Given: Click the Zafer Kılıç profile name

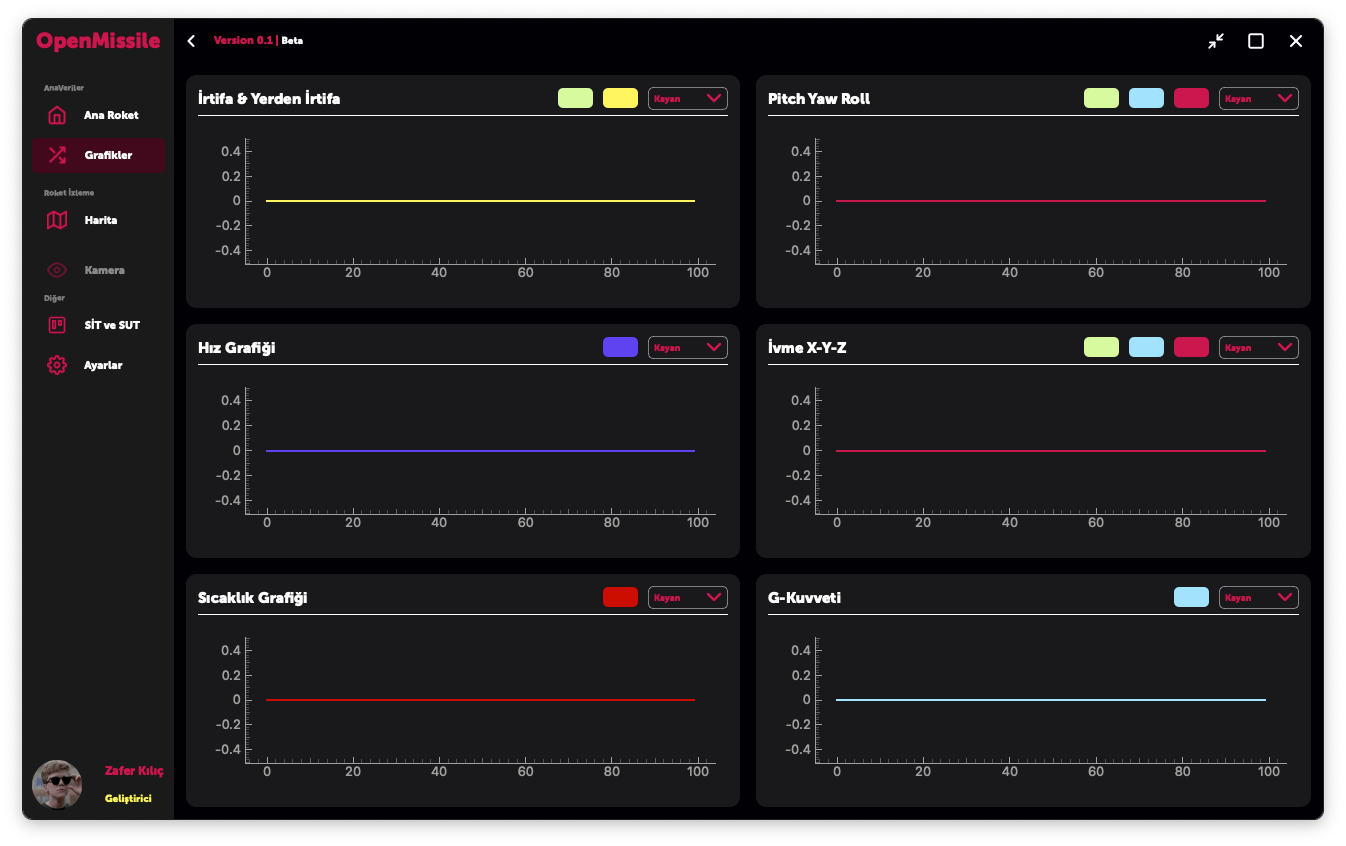Looking at the screenshot, I should point(134,771).
